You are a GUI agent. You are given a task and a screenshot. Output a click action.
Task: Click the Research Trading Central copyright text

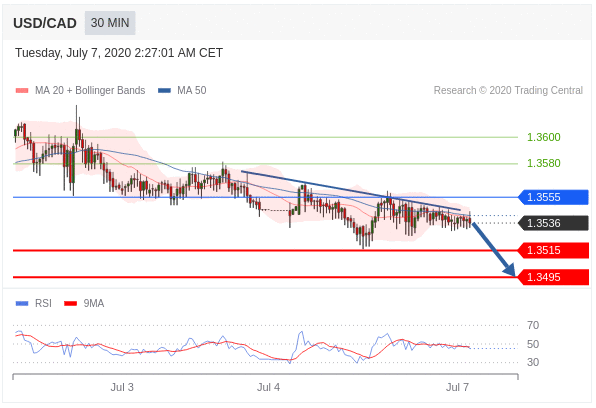point(508,90)
